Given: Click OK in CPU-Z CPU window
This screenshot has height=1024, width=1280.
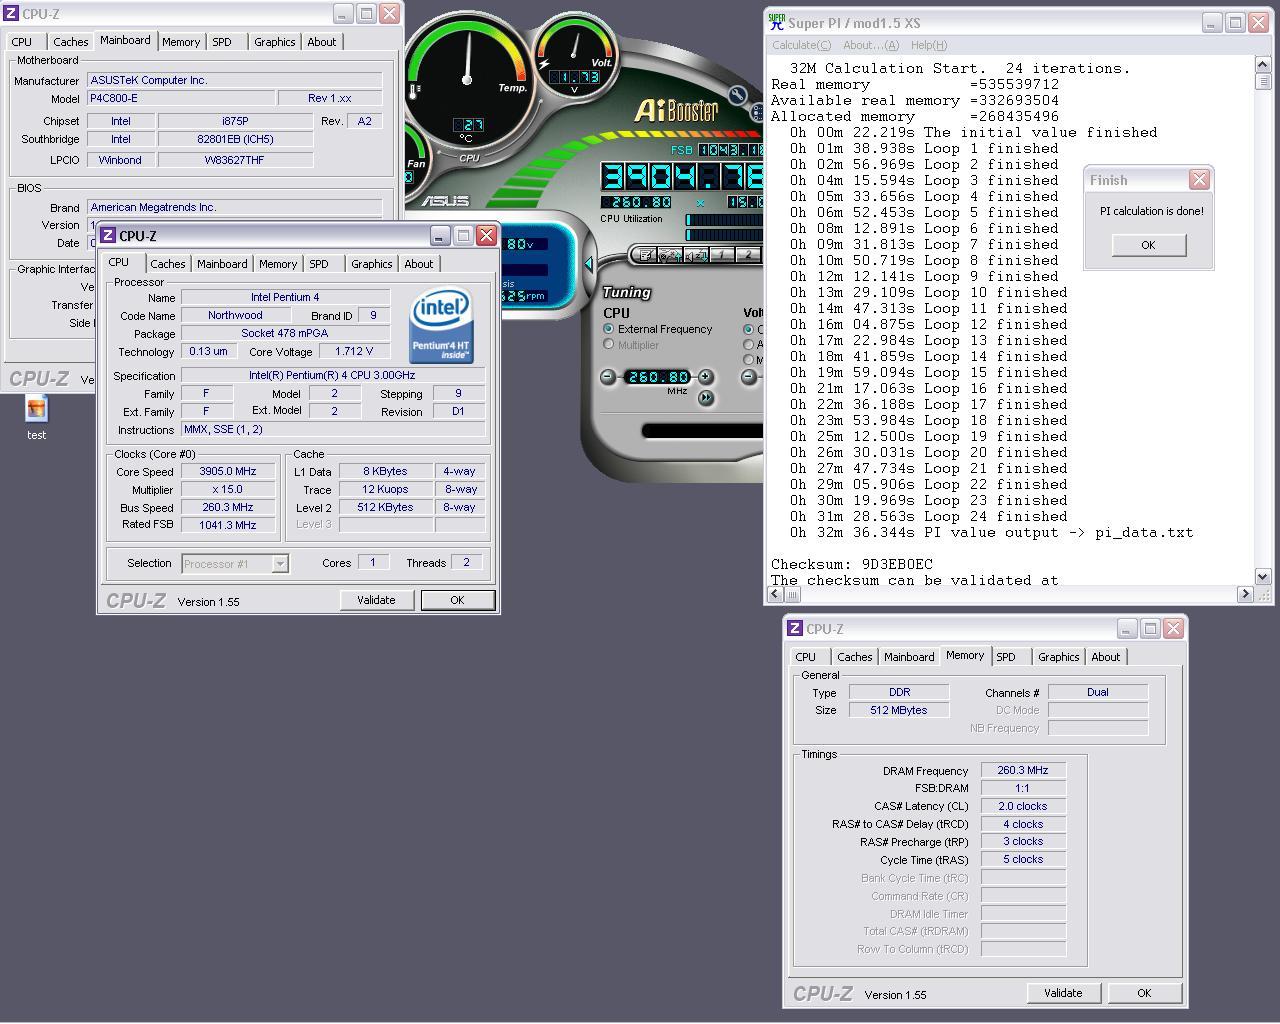Looking at the screenshot, I should (457, 600).
